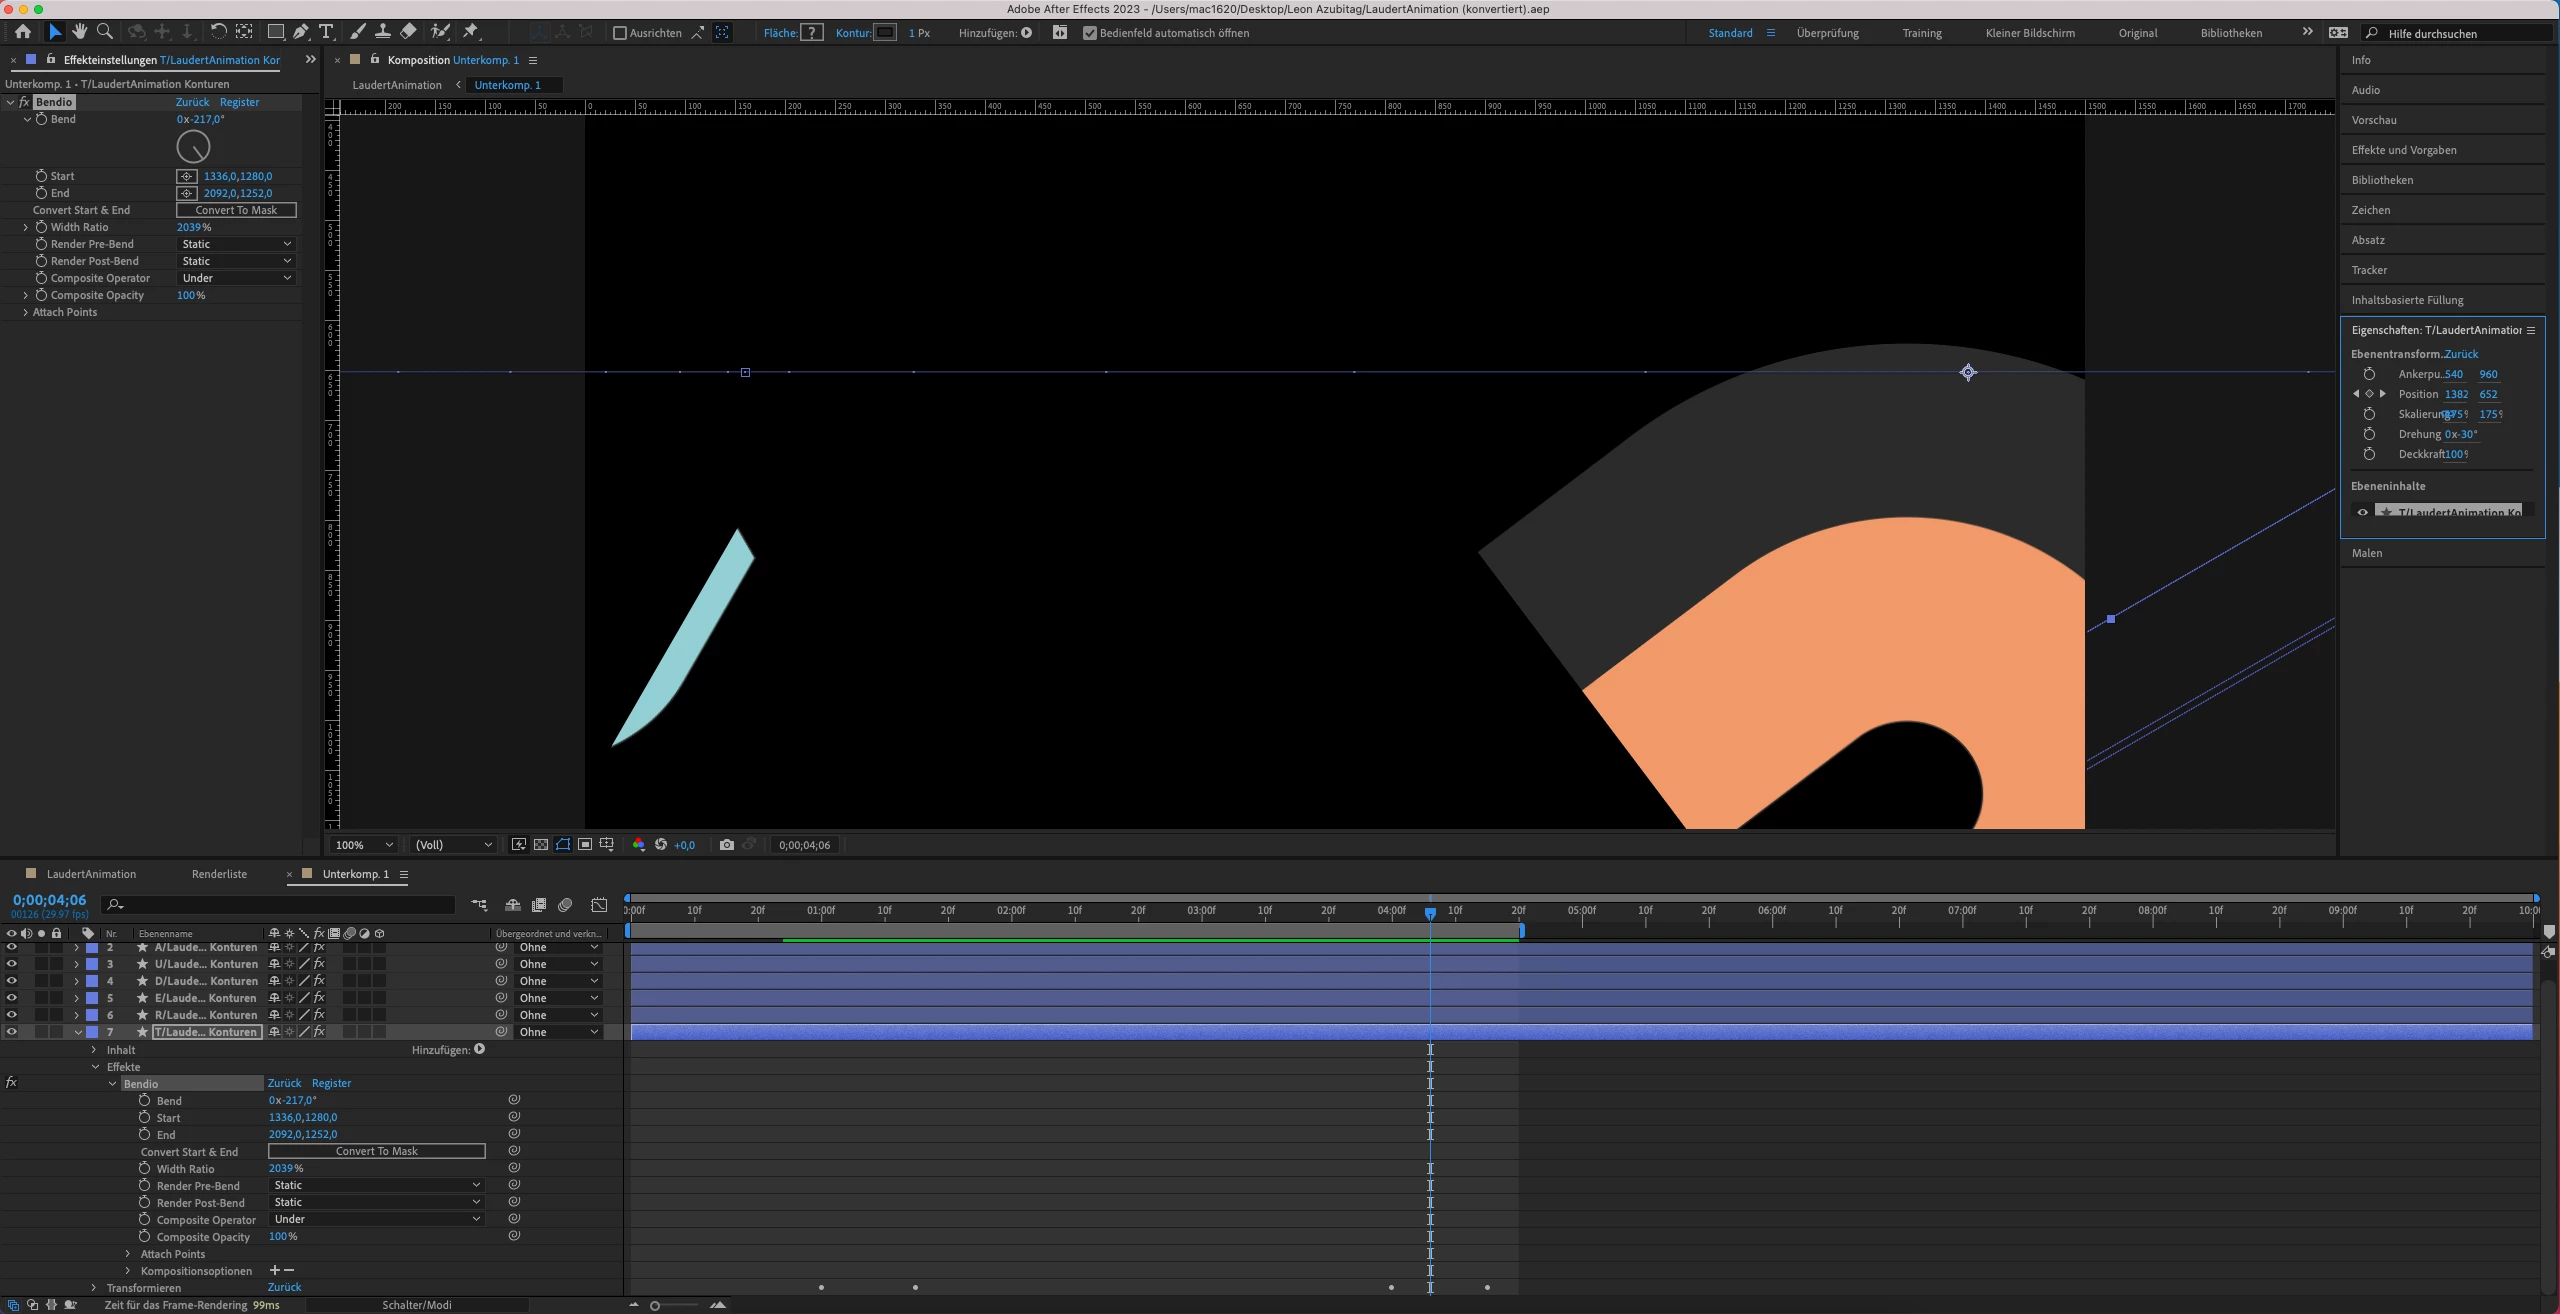Expand Attach Points in effect controls

click(26, 312)
